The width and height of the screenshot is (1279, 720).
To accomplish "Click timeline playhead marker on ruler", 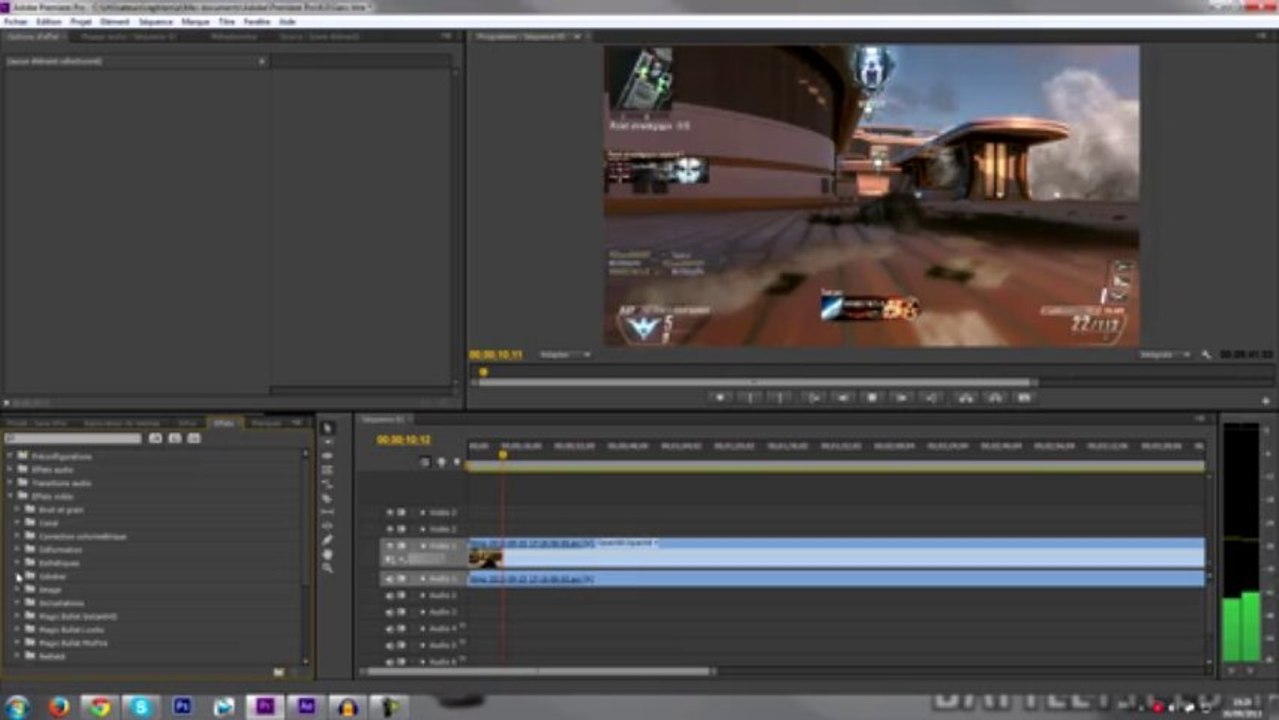I will point(502,455).
